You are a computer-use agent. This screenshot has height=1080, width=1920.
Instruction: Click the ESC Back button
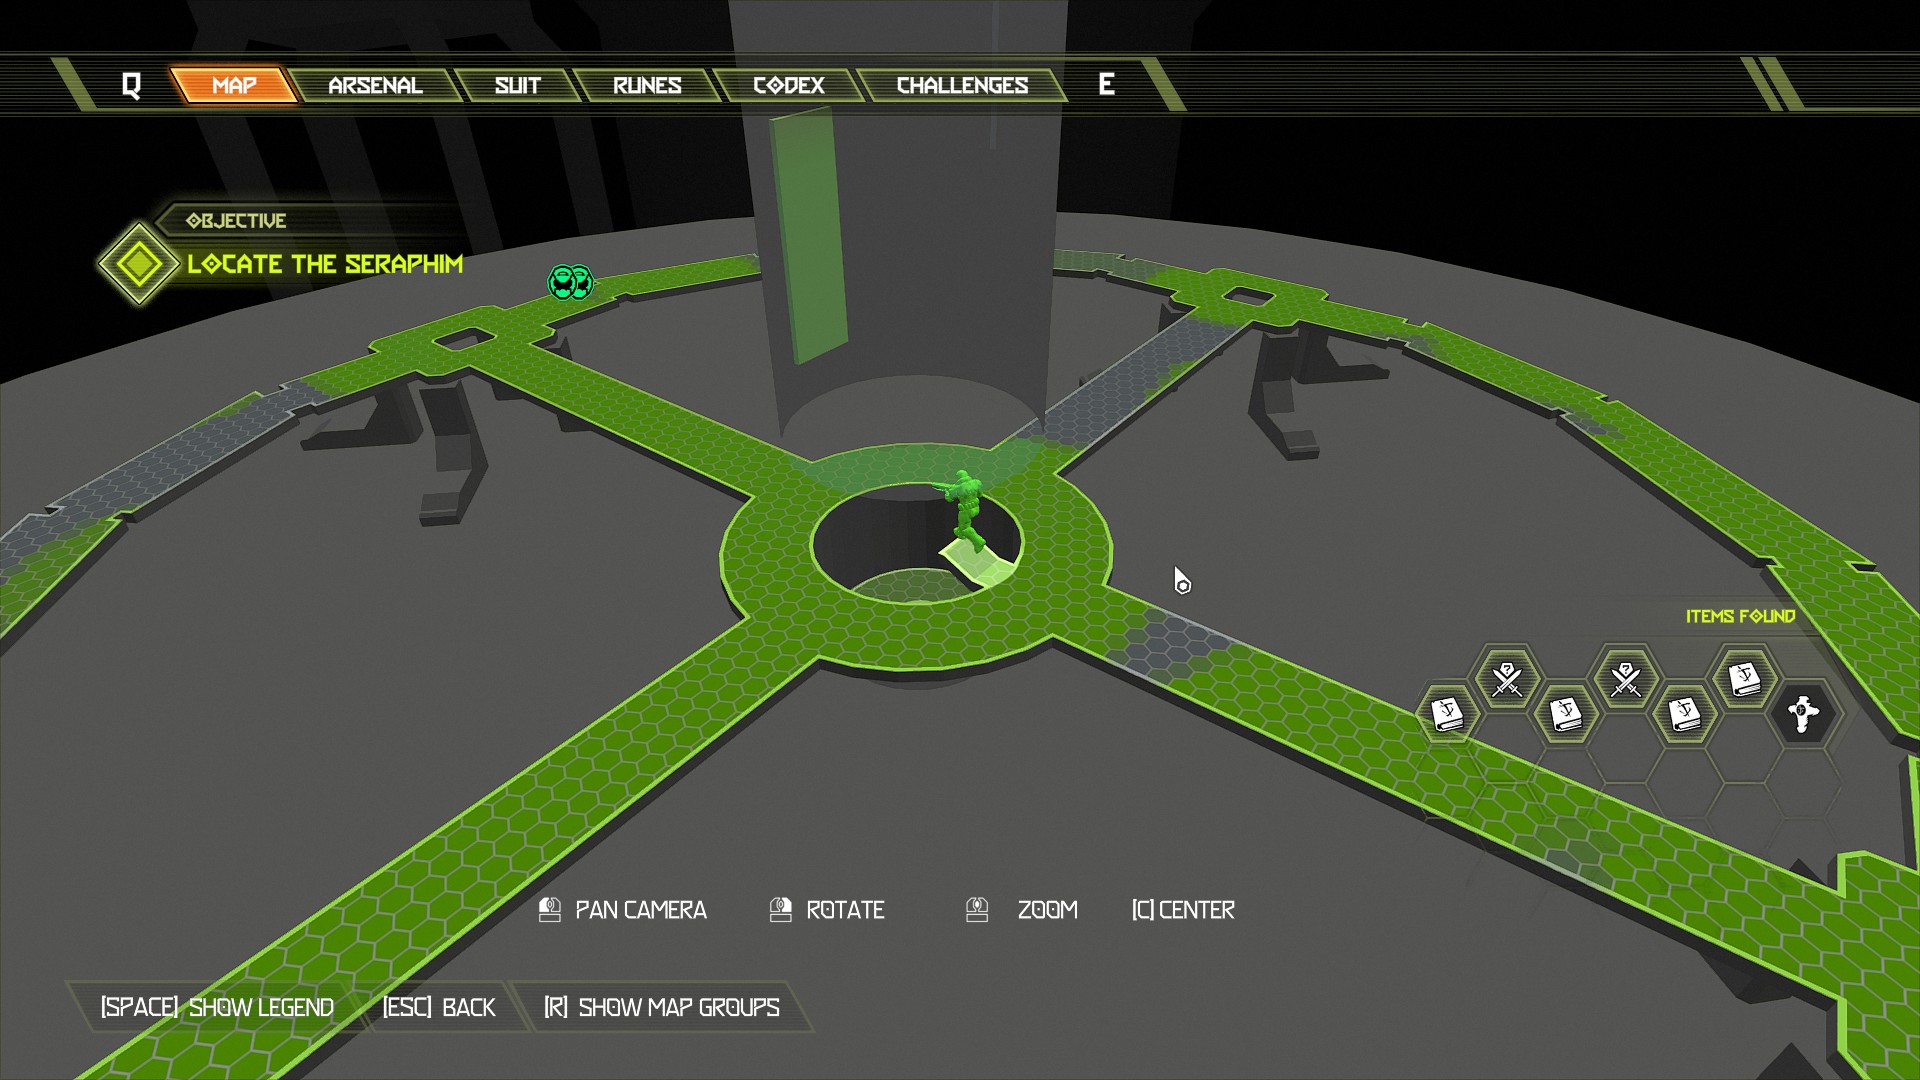438,1007
